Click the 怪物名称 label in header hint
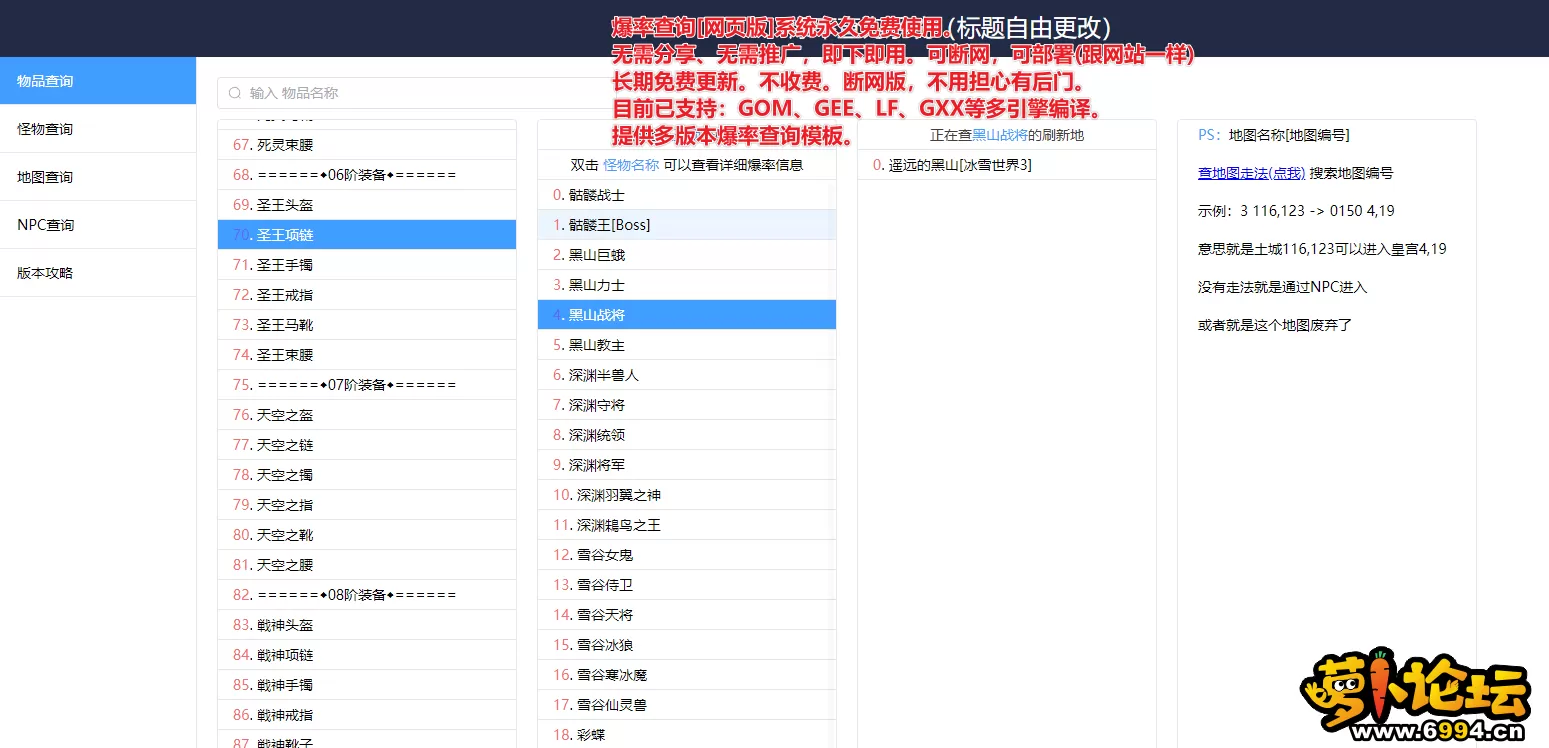 tap(631, 165)
